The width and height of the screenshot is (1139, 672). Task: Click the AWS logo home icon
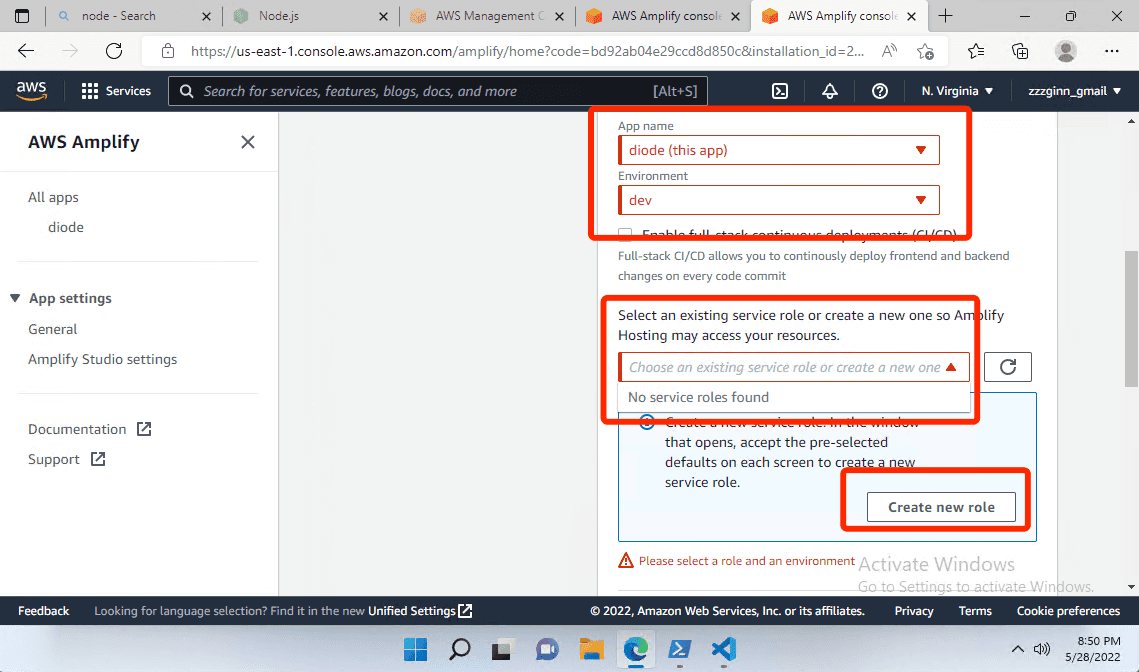click(32, 91)
